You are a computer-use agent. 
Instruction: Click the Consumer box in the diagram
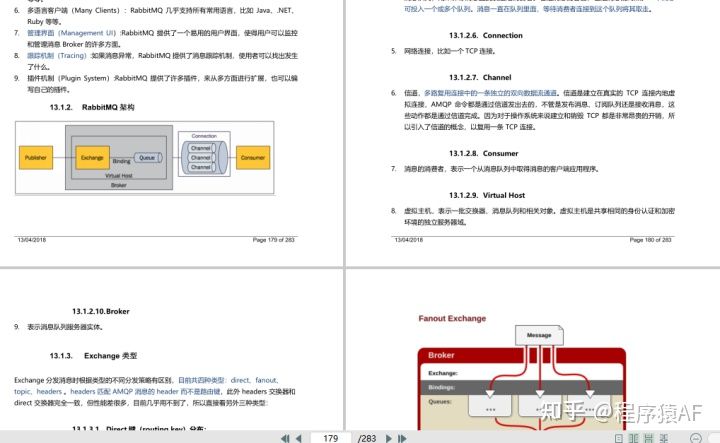(253, 157)
